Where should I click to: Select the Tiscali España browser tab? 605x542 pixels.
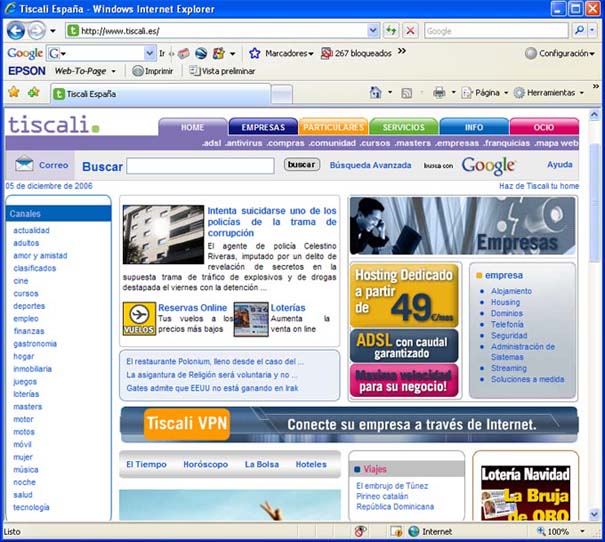[x=161, y=94]
